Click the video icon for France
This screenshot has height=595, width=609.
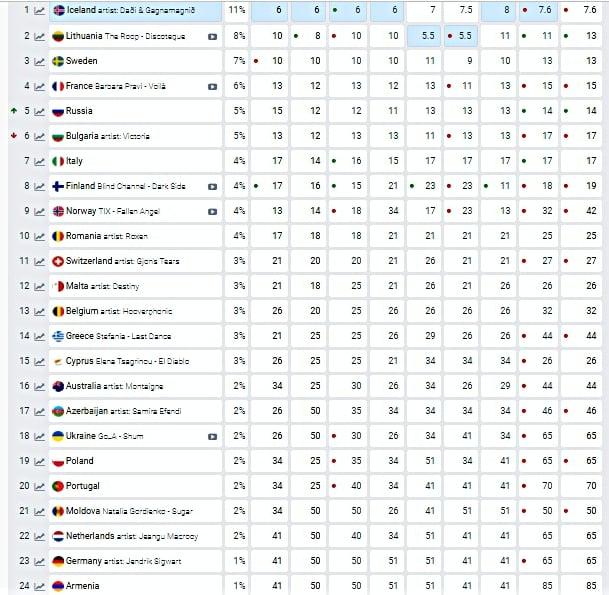[x=213, y=86]
